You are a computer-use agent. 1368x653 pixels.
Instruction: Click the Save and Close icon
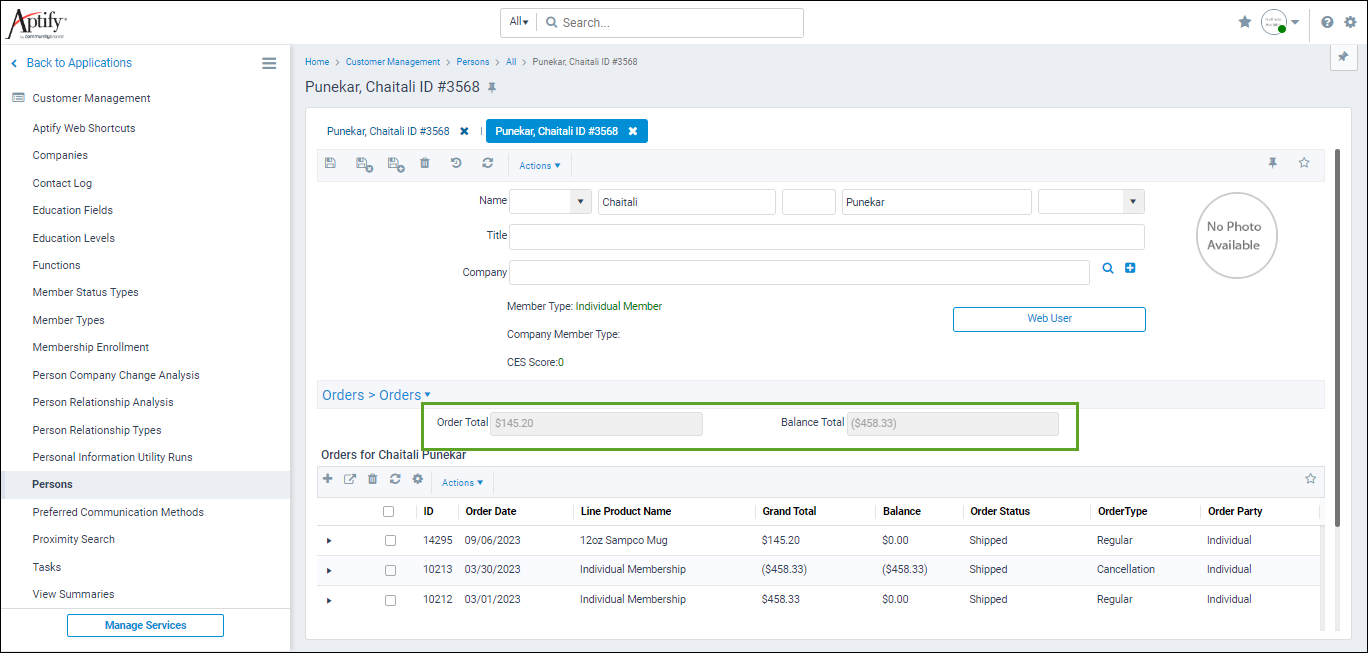[x=364, y=164]
